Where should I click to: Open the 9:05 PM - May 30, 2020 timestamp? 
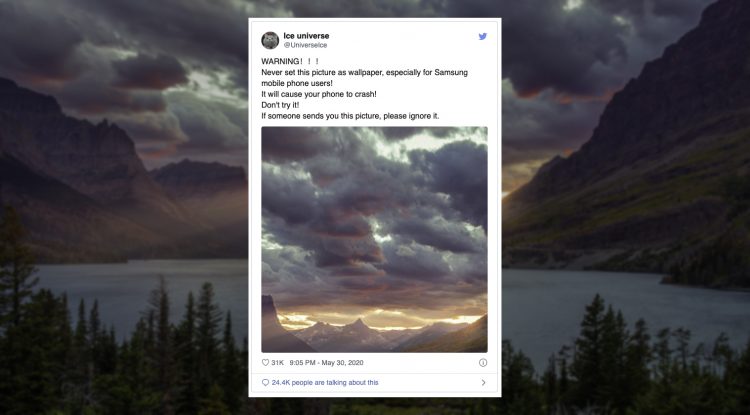click(326, 363)
